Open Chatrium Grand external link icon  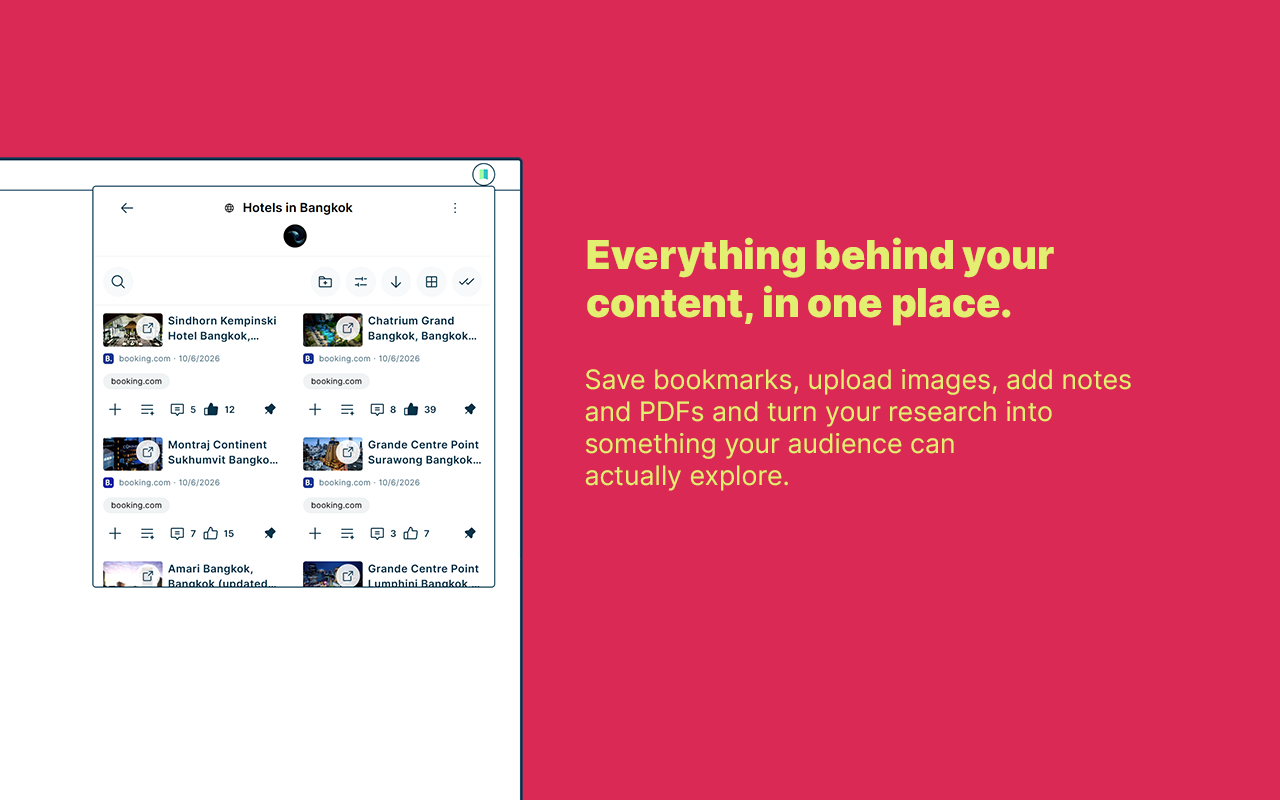coord(348,328)
